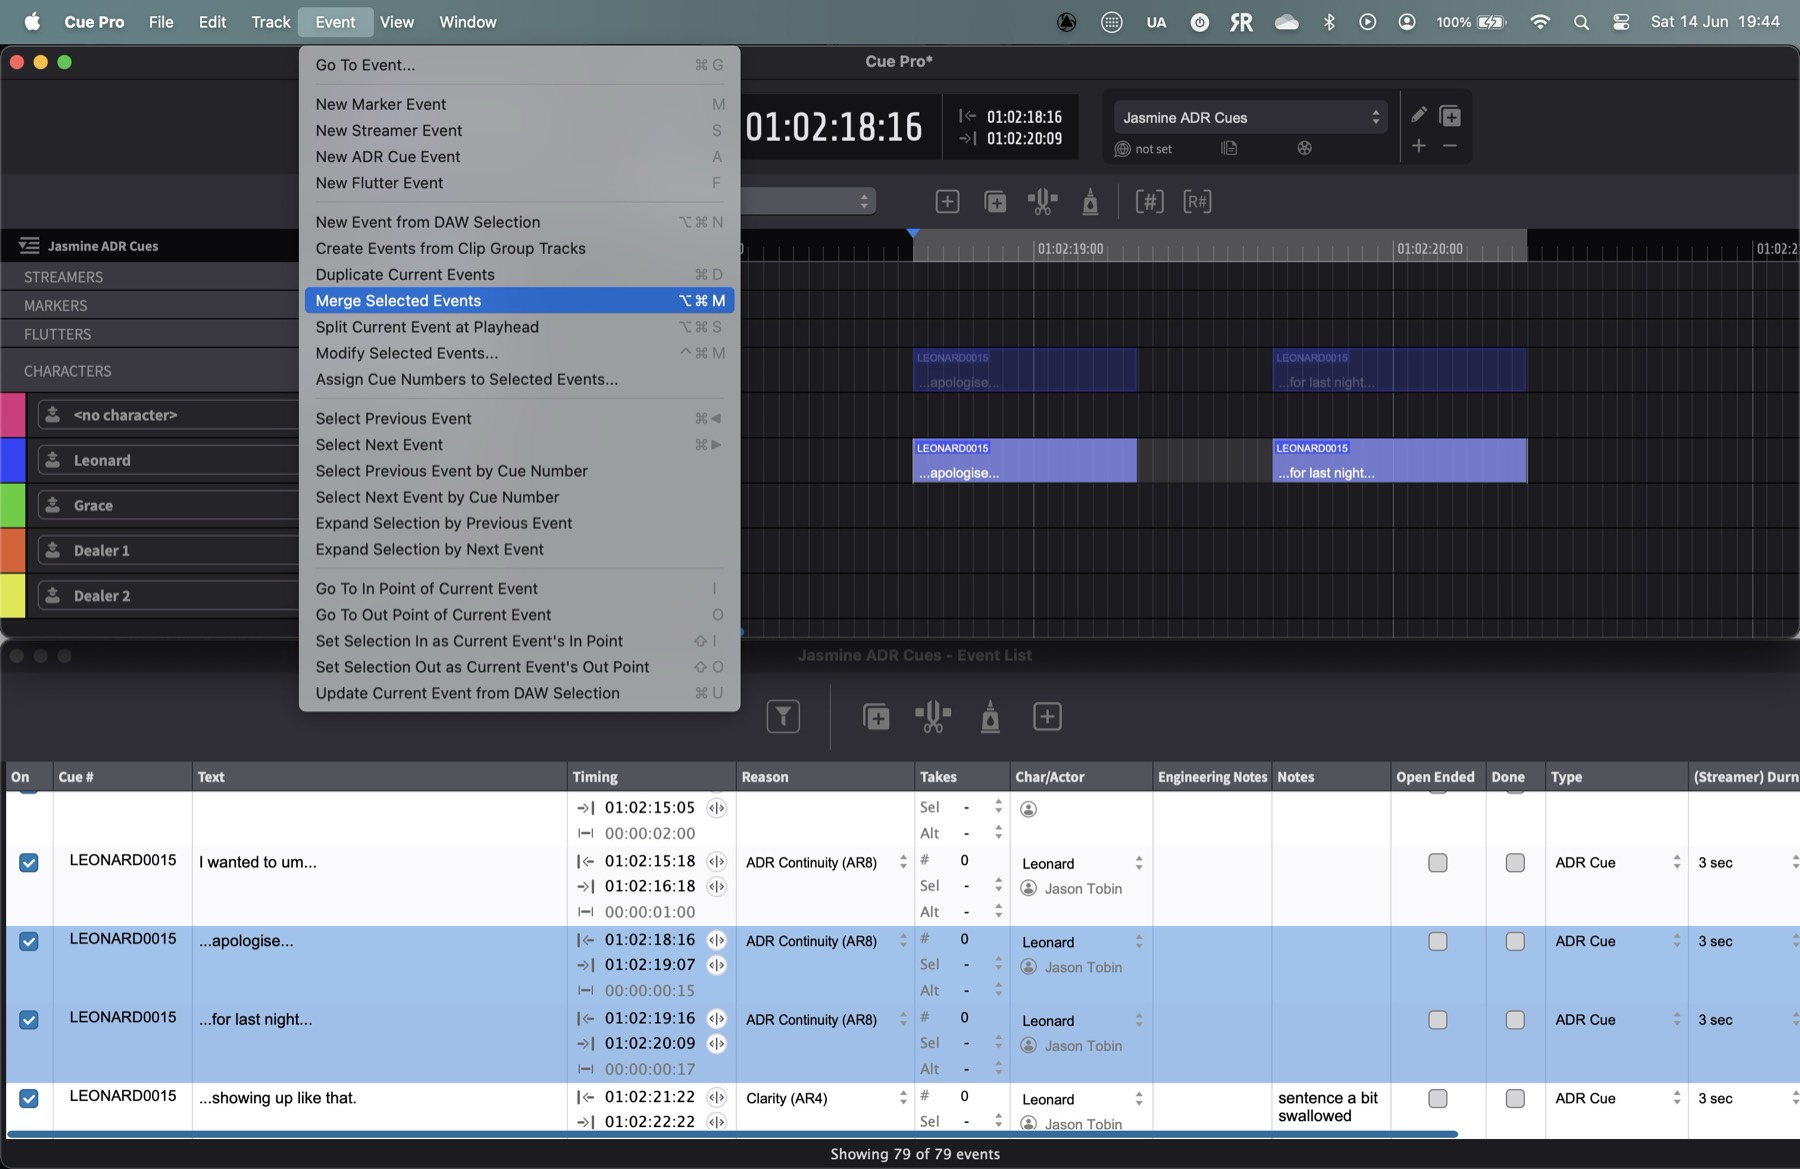Viewport: 1800px width, 1169px height.
Task: Choose Assign Cue Numbers to Selected Events...
Action: tap(519, 379)
